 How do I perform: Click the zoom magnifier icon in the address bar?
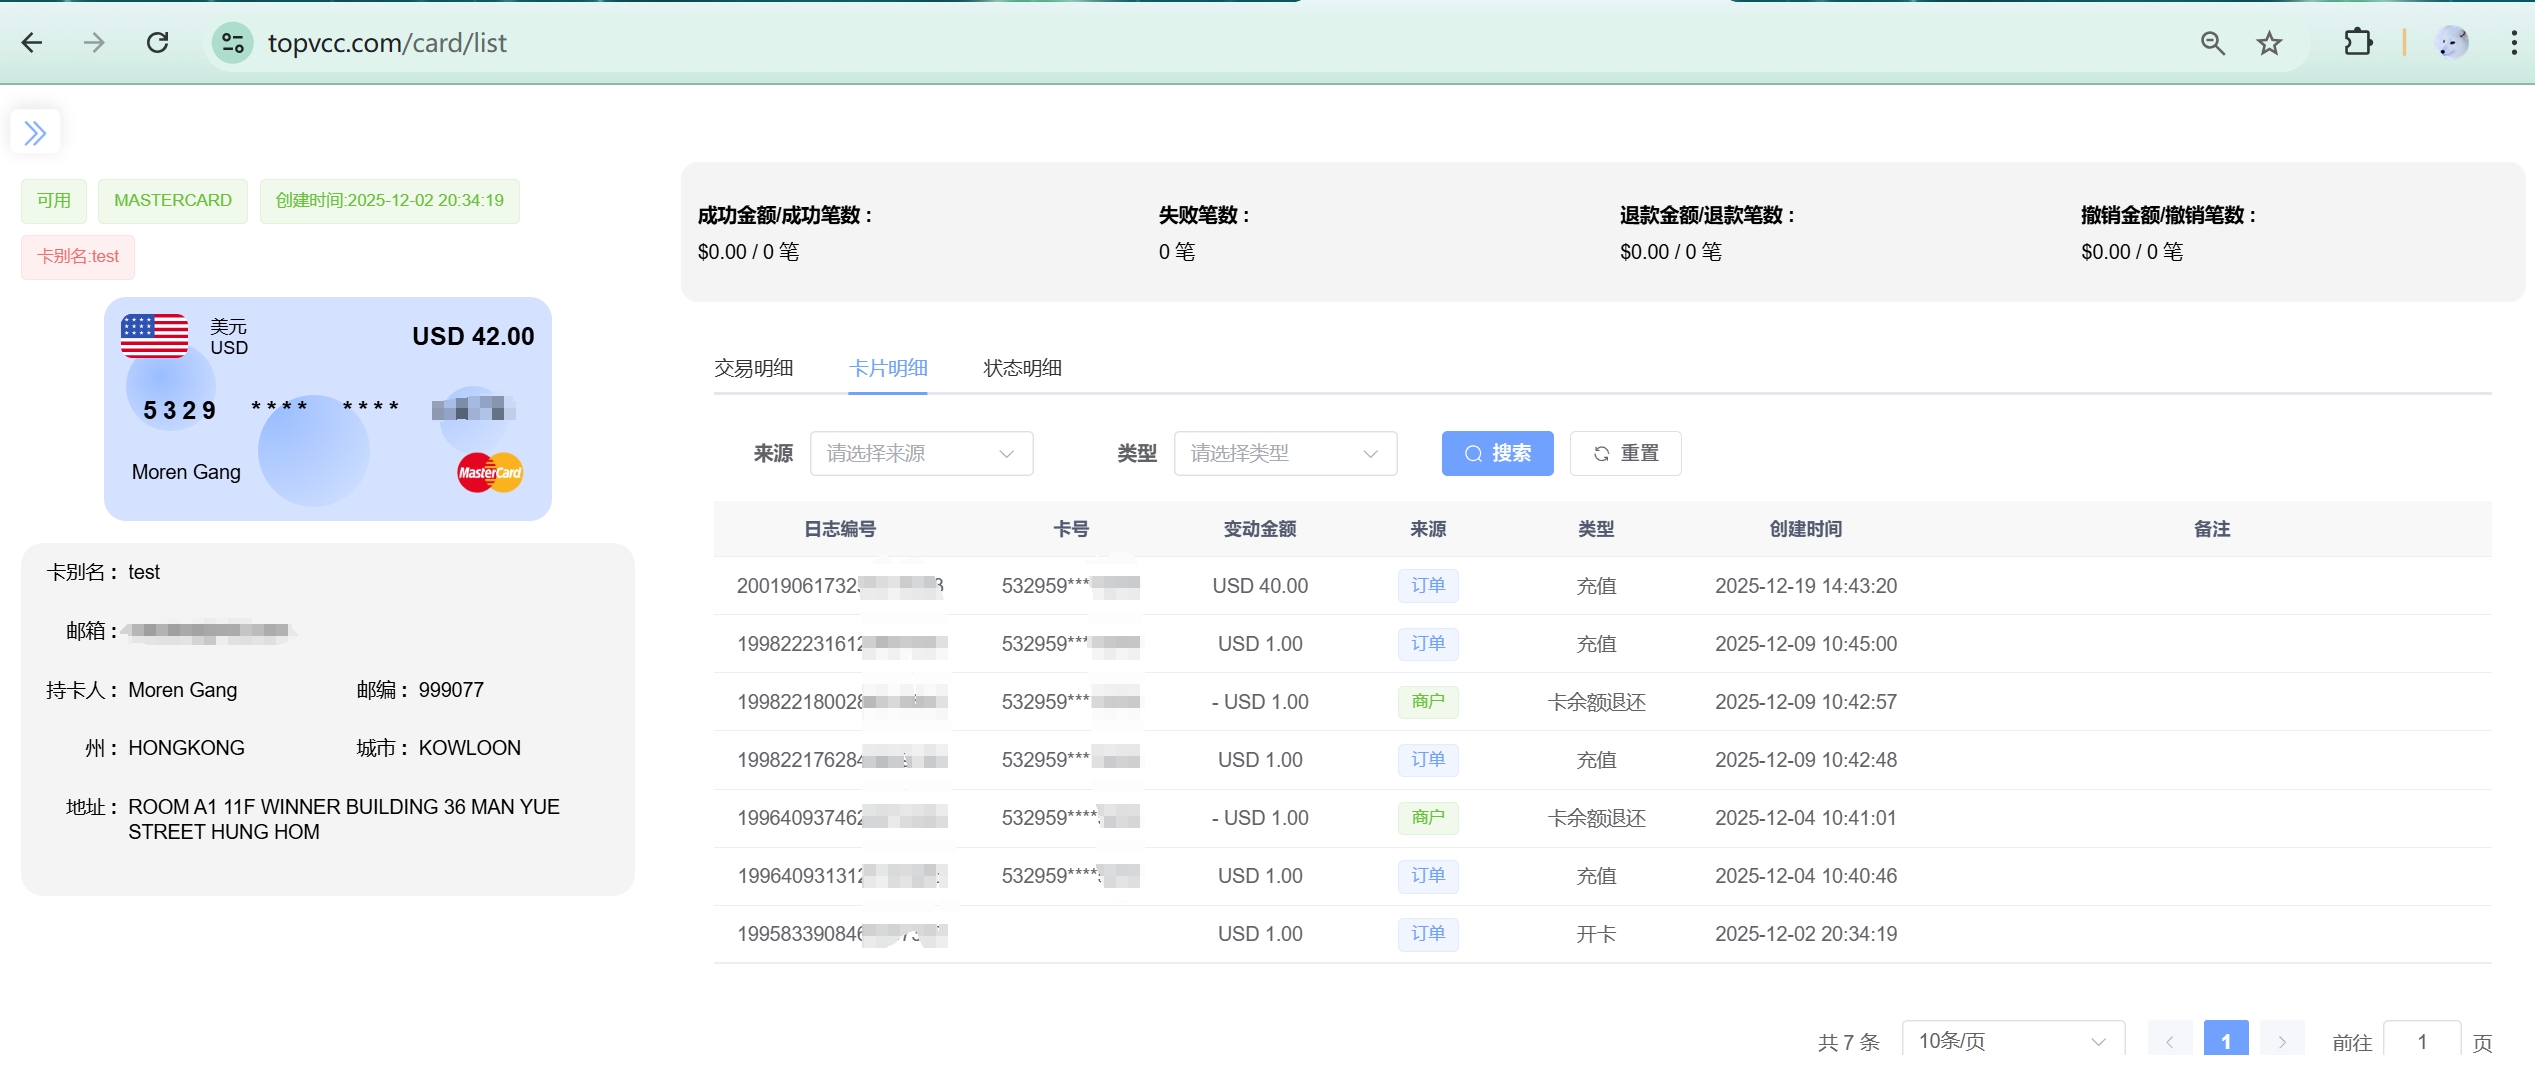pos(2213,43)
